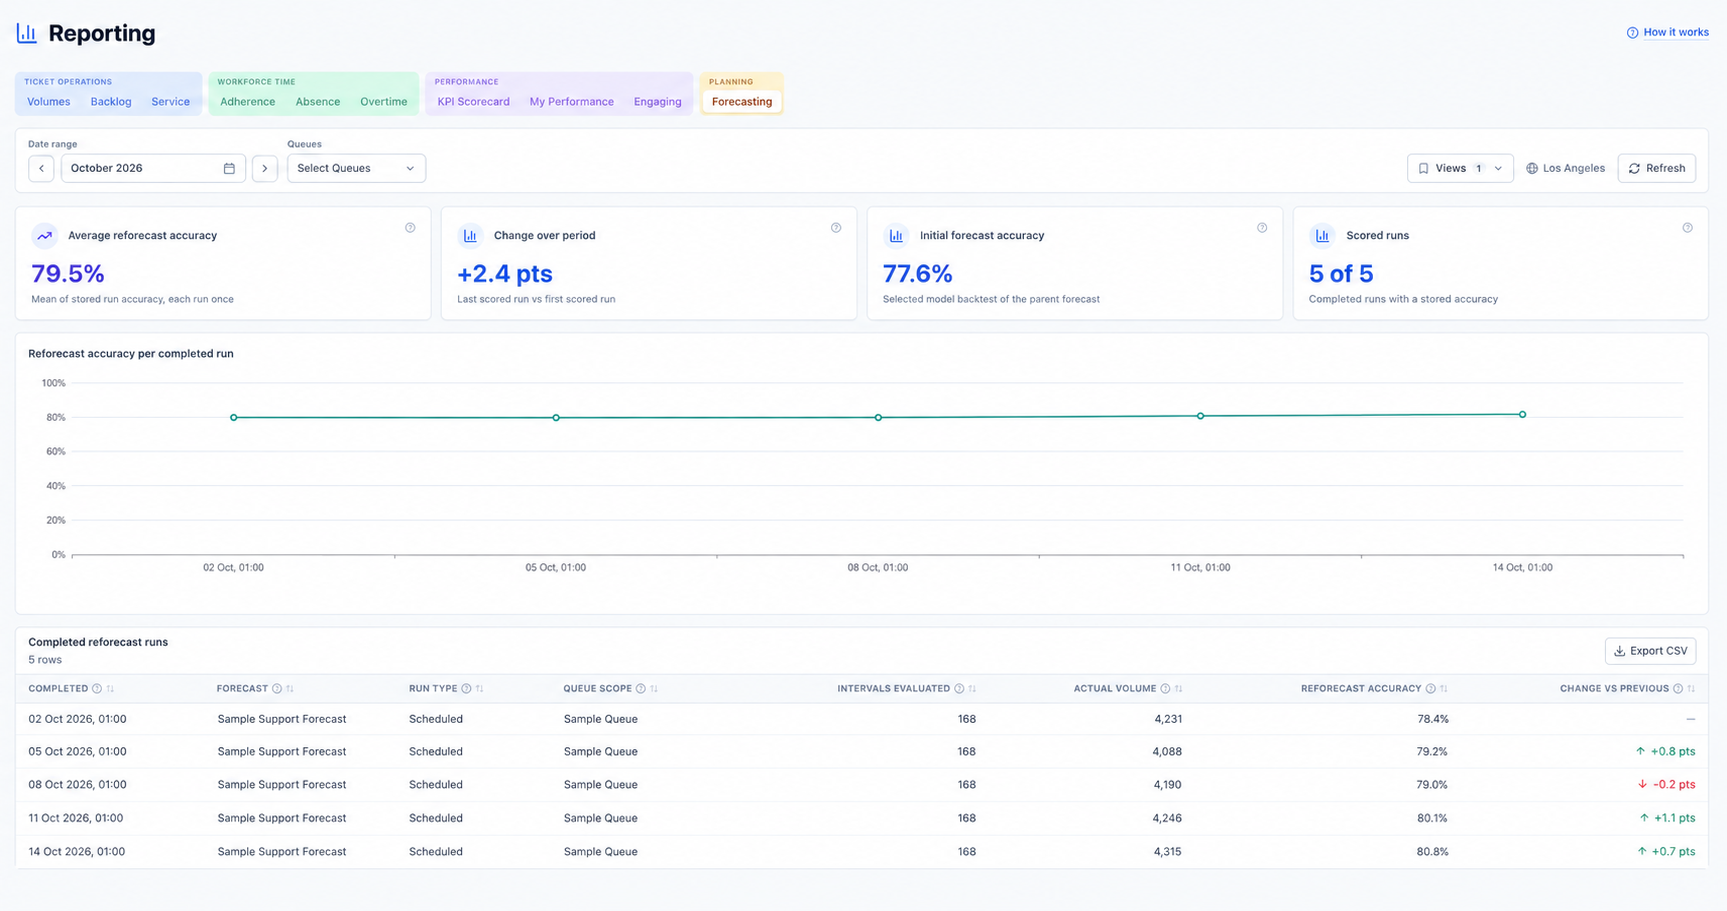Open the How it works link
1727x911 pixels.
coord(1676,33)
